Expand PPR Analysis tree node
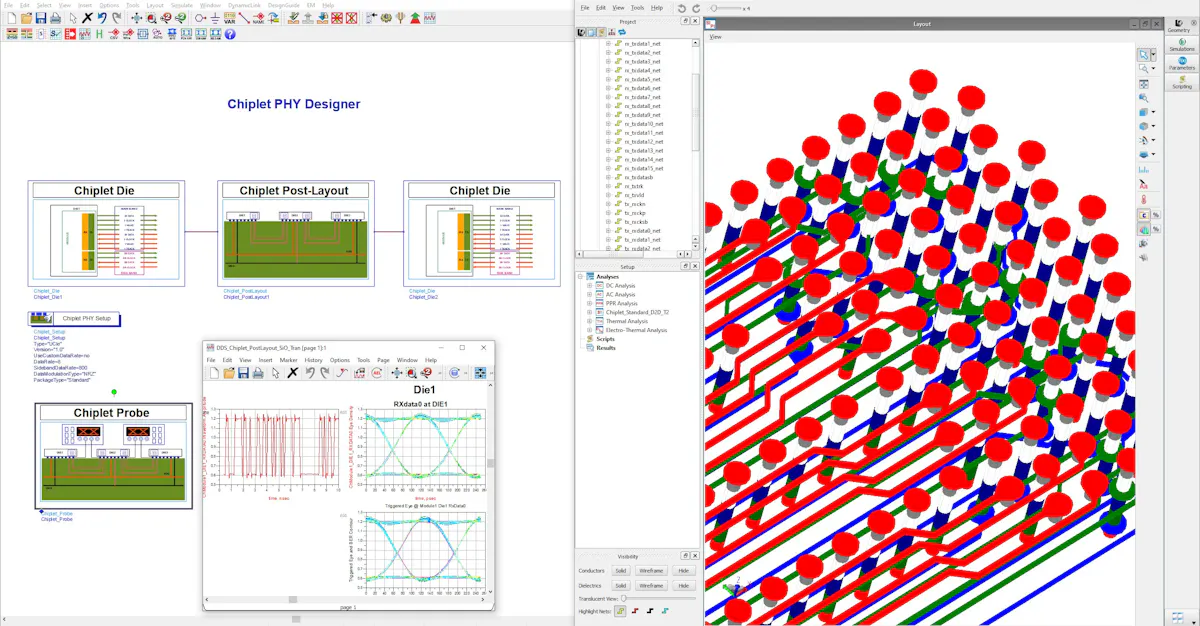 tap(589, 303)
